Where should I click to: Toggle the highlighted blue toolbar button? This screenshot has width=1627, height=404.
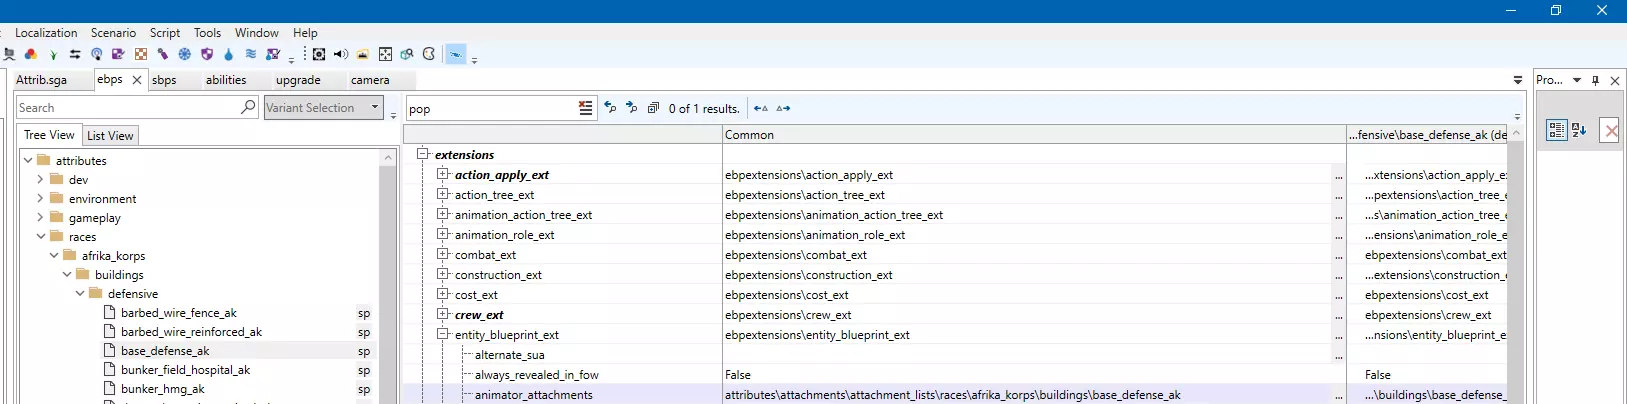456,54
